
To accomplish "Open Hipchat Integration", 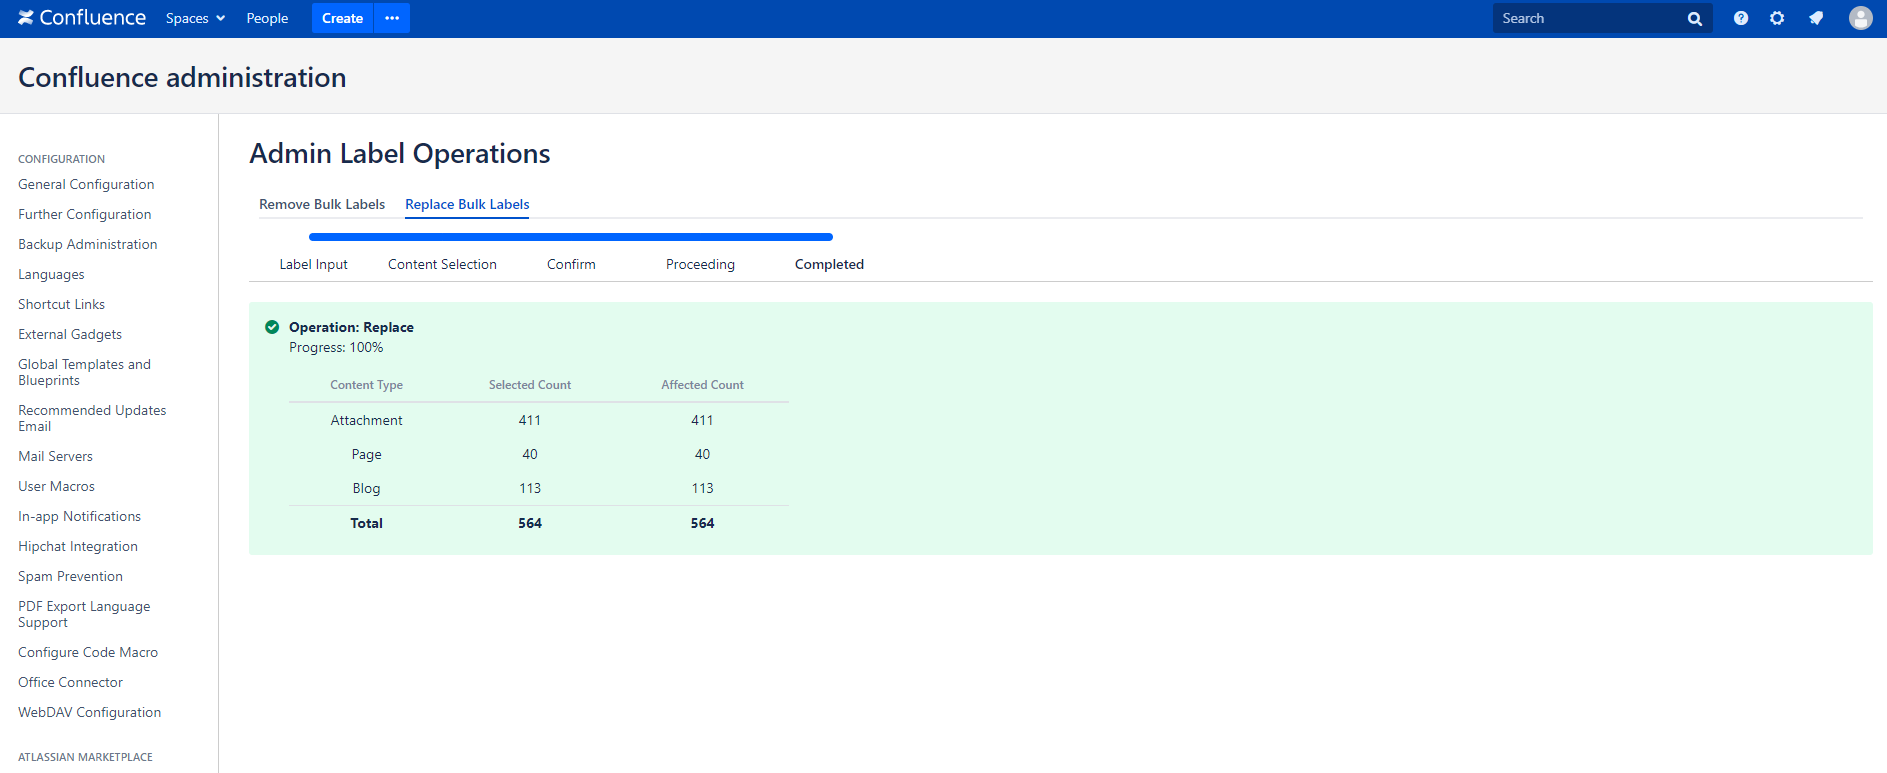I will [78, 546].
